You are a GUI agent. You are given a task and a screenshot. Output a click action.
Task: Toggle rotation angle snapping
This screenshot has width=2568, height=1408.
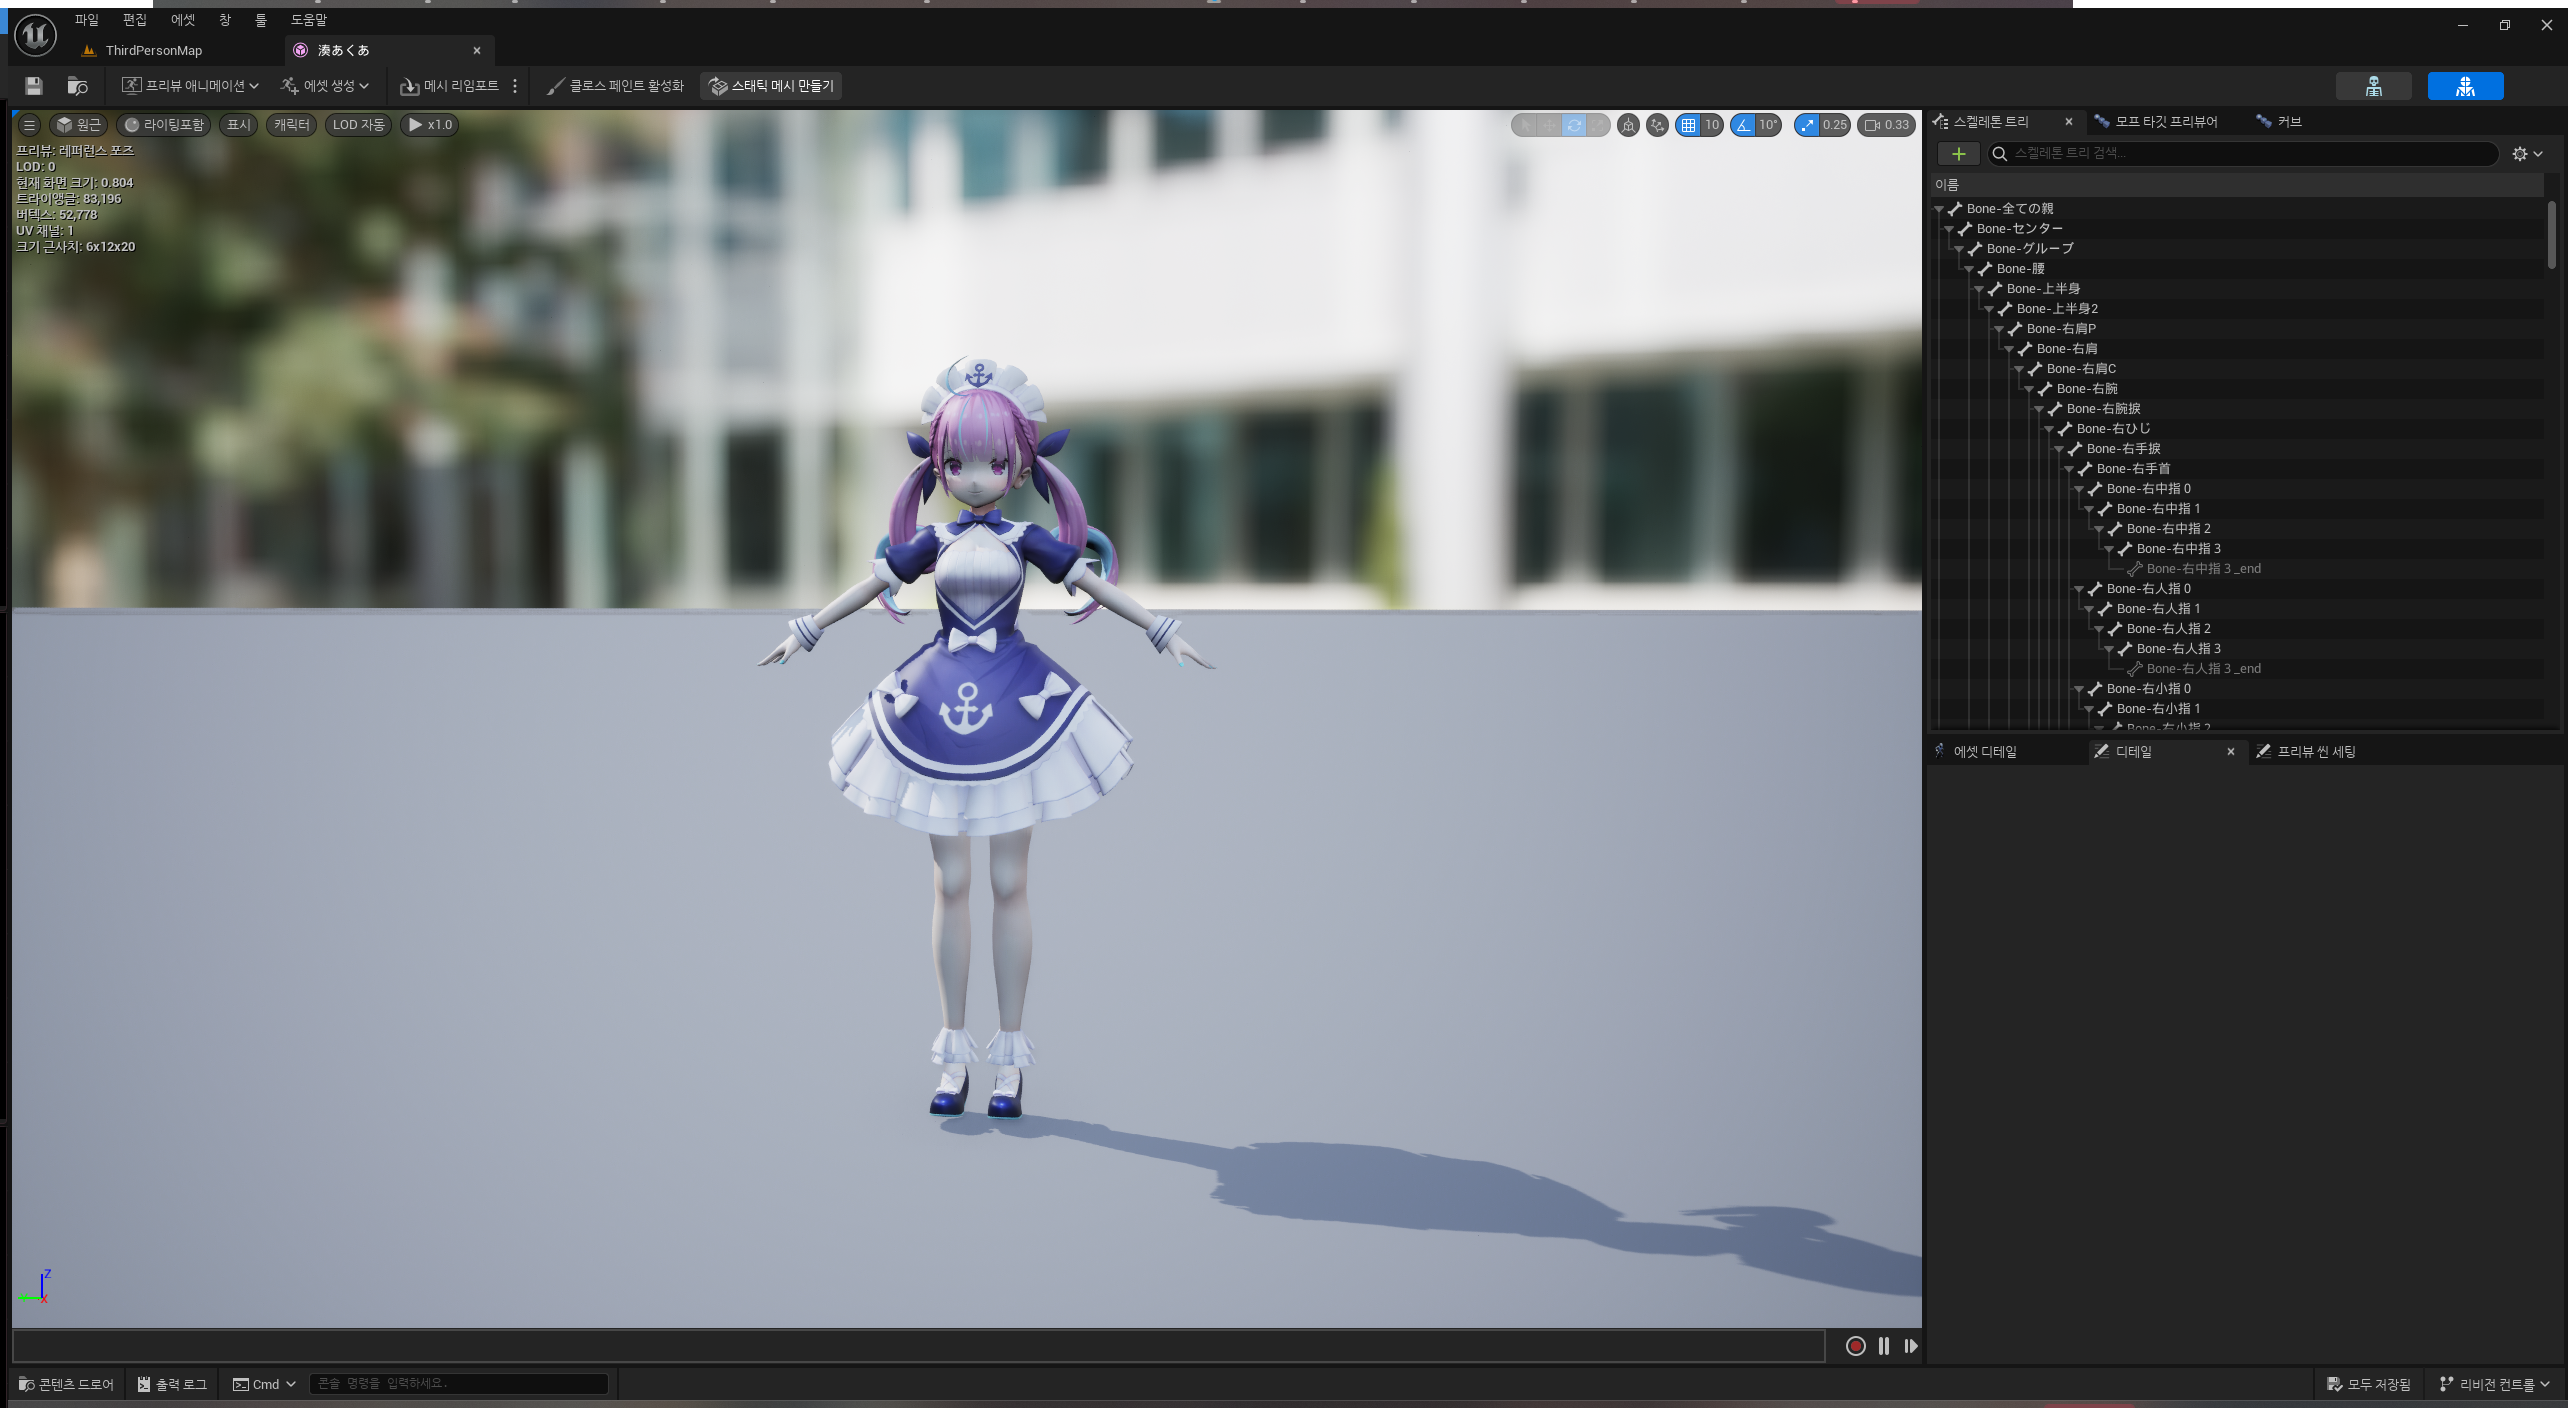[1744, 125]
